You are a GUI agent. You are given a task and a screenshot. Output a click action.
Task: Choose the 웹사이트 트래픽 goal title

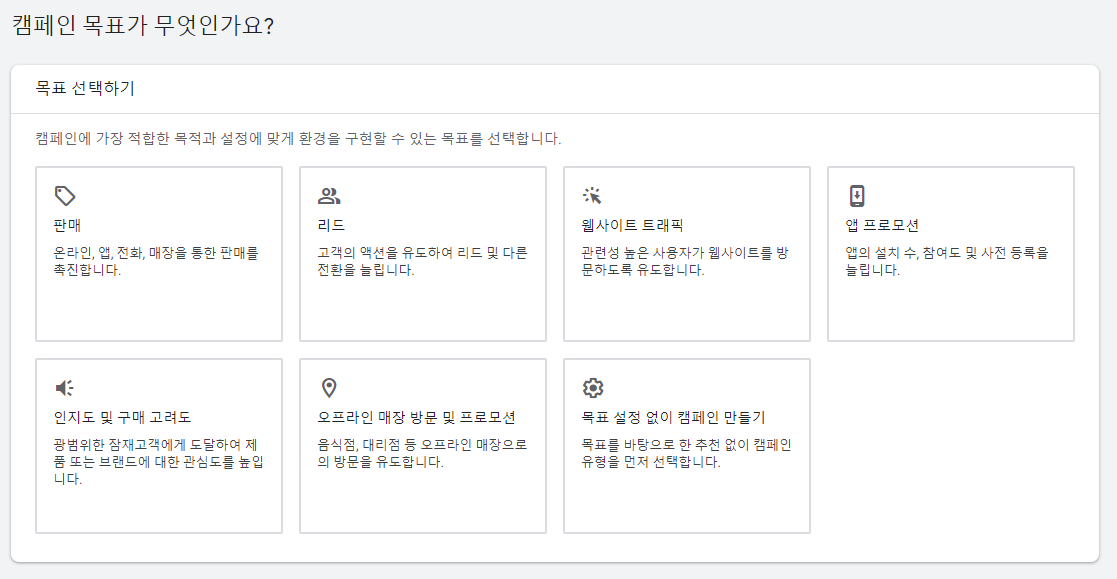633,225
